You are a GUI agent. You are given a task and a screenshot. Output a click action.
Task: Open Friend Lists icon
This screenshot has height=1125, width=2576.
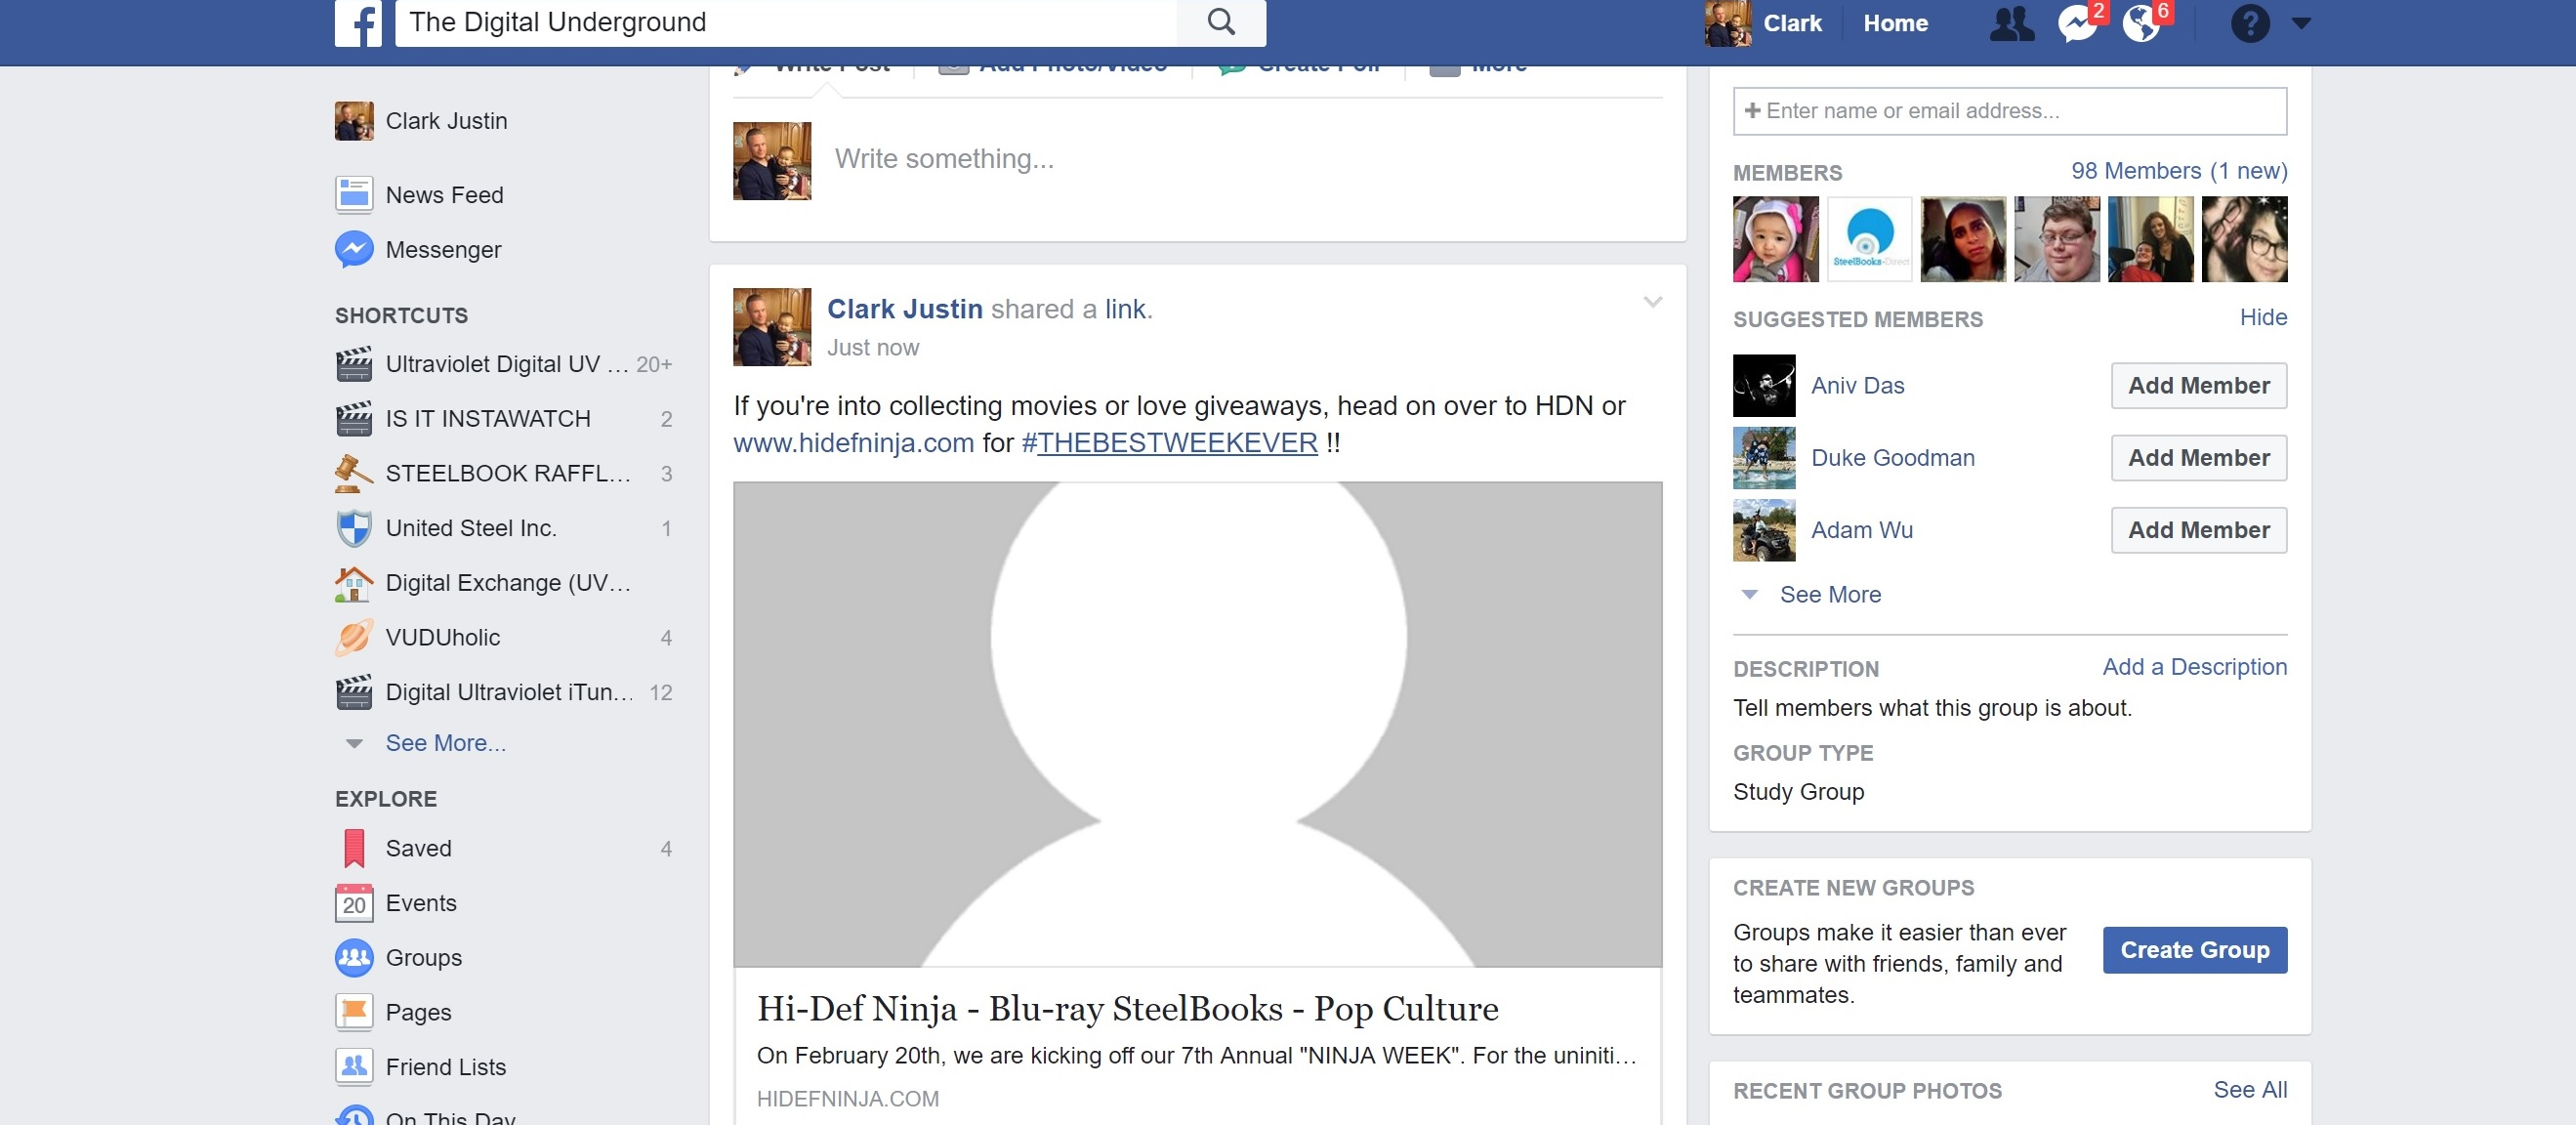pos(354,1067)
